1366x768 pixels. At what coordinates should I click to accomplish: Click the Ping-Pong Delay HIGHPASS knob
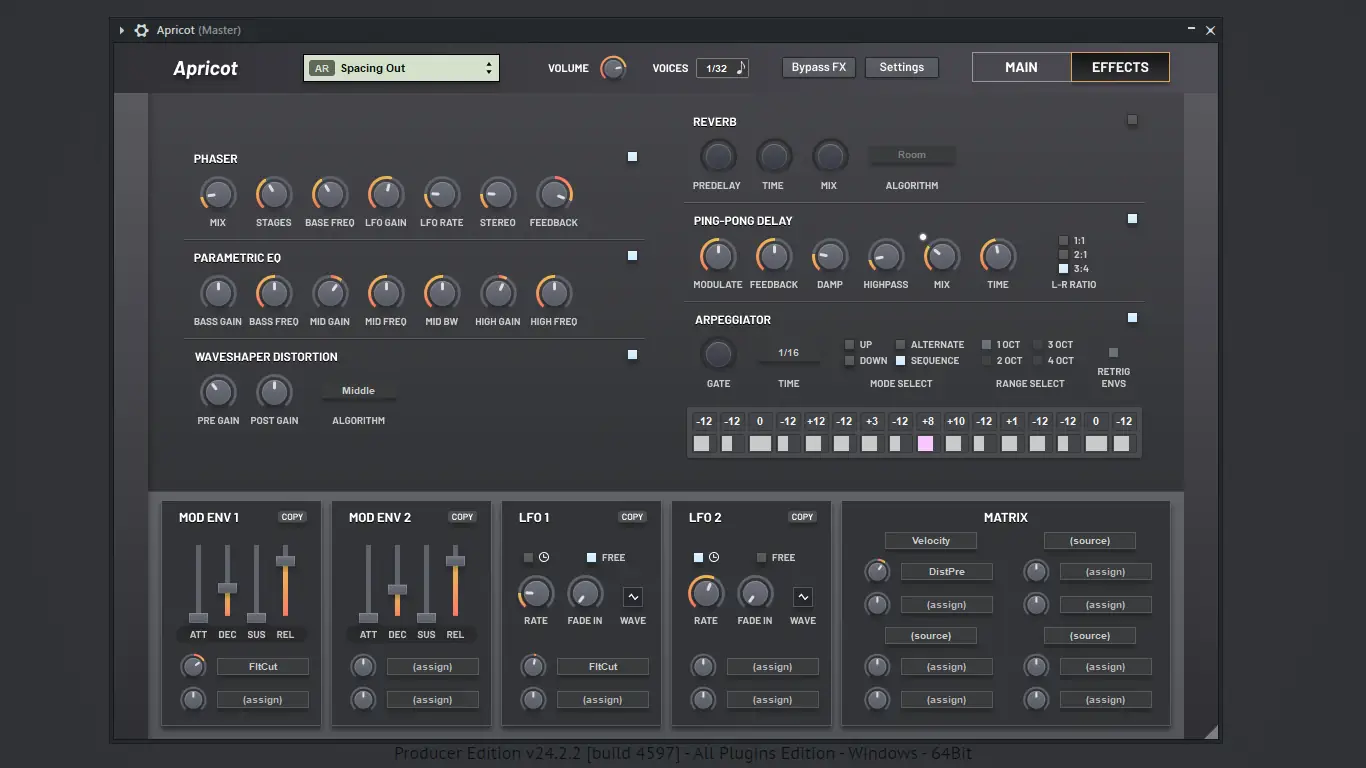886,256
